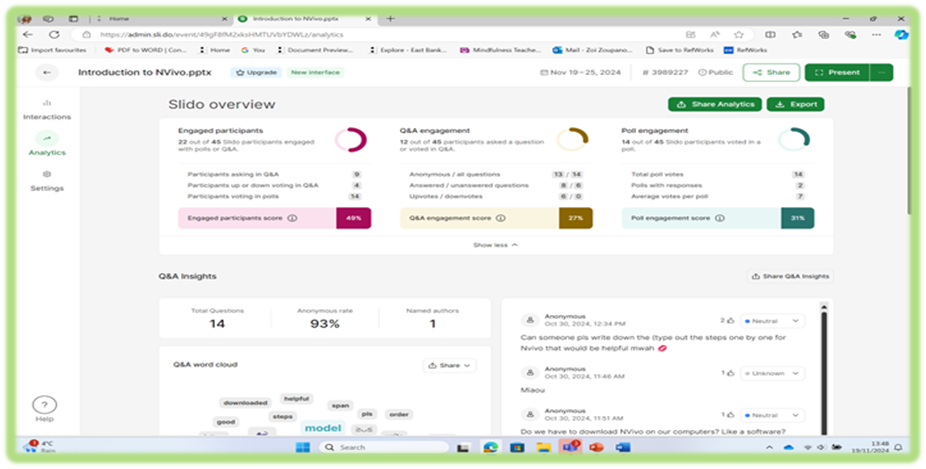Click the Share button in the Slido header
Viewport: 926px width, 469px height.
click(771, 73)
